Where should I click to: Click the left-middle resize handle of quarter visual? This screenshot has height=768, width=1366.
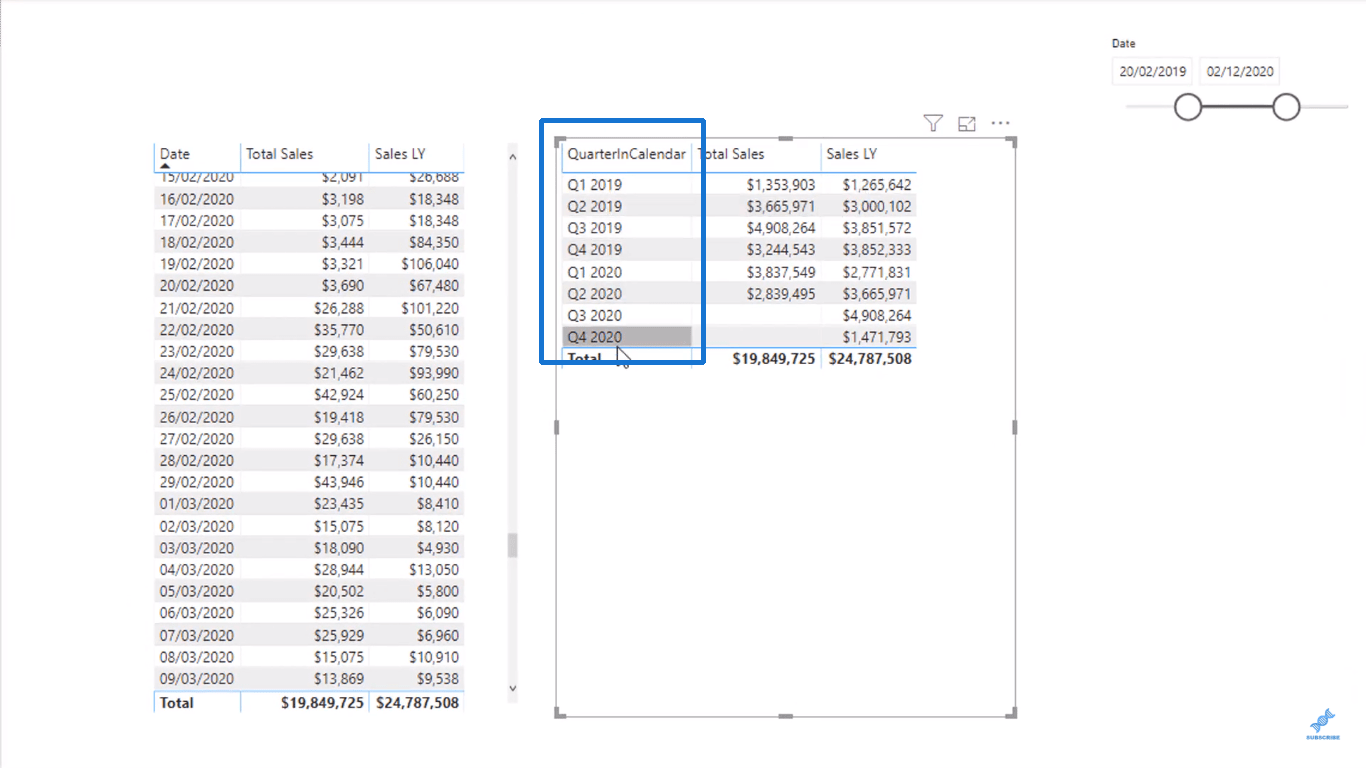click(557, 427)
